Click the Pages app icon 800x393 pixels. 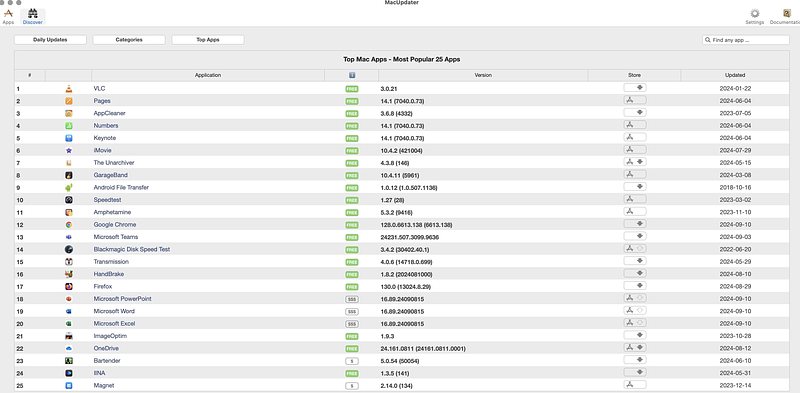pyautogui.click(x=69, y=101)
